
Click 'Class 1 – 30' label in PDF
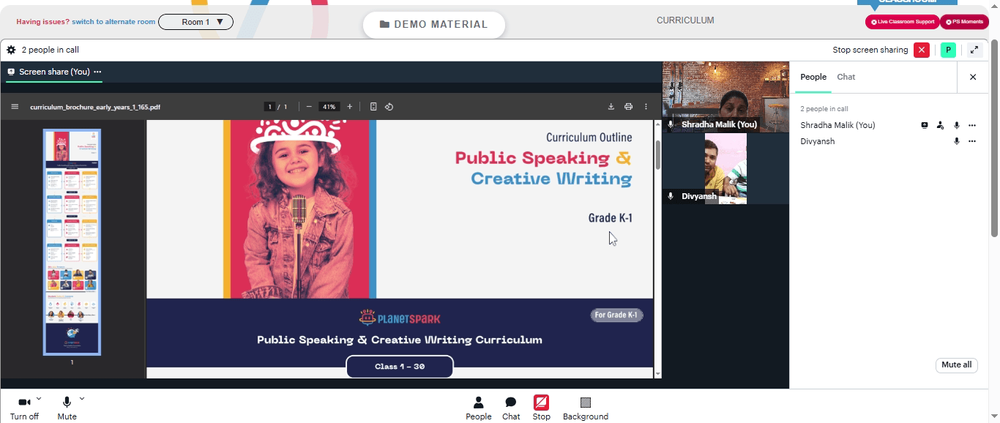399,367
